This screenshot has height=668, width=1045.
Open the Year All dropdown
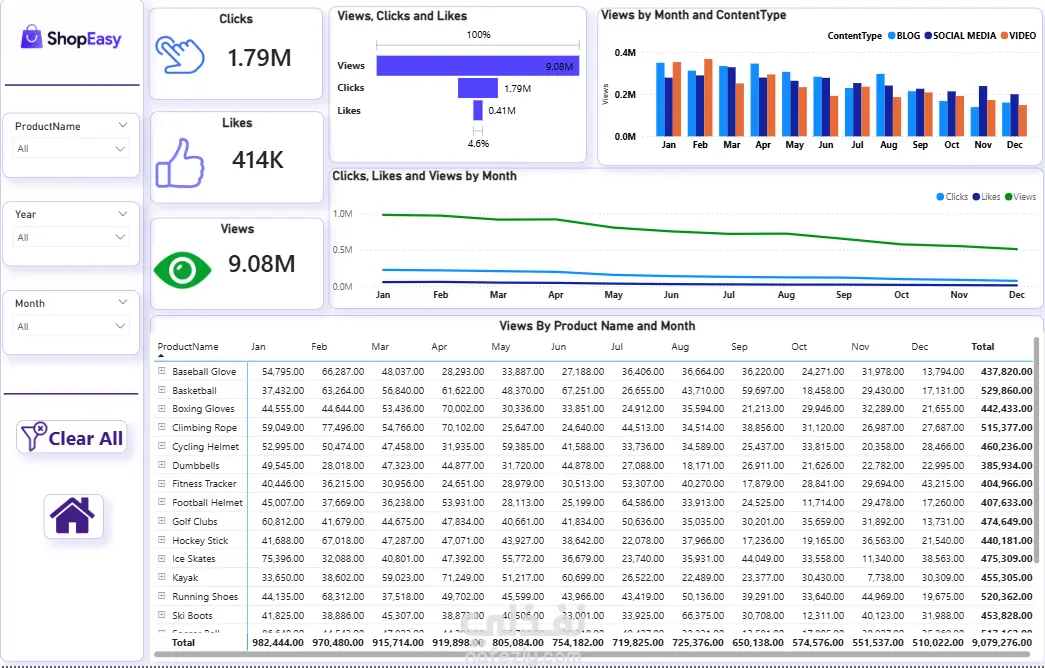click(71, 237)
